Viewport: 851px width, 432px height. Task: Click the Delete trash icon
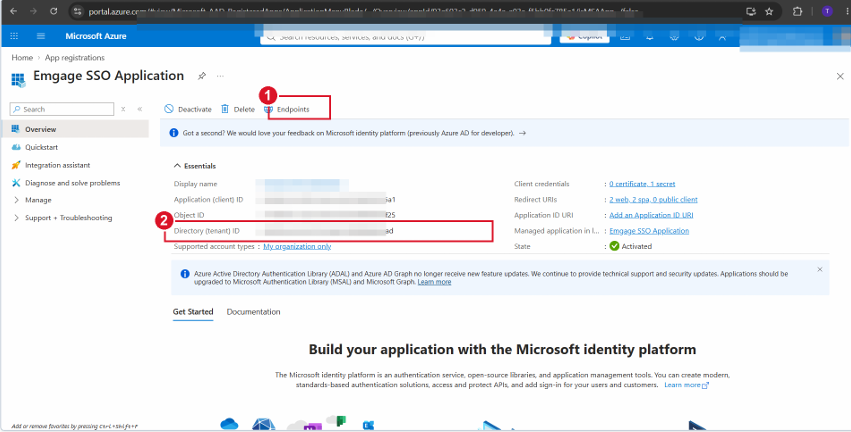(x=225, y=109)
